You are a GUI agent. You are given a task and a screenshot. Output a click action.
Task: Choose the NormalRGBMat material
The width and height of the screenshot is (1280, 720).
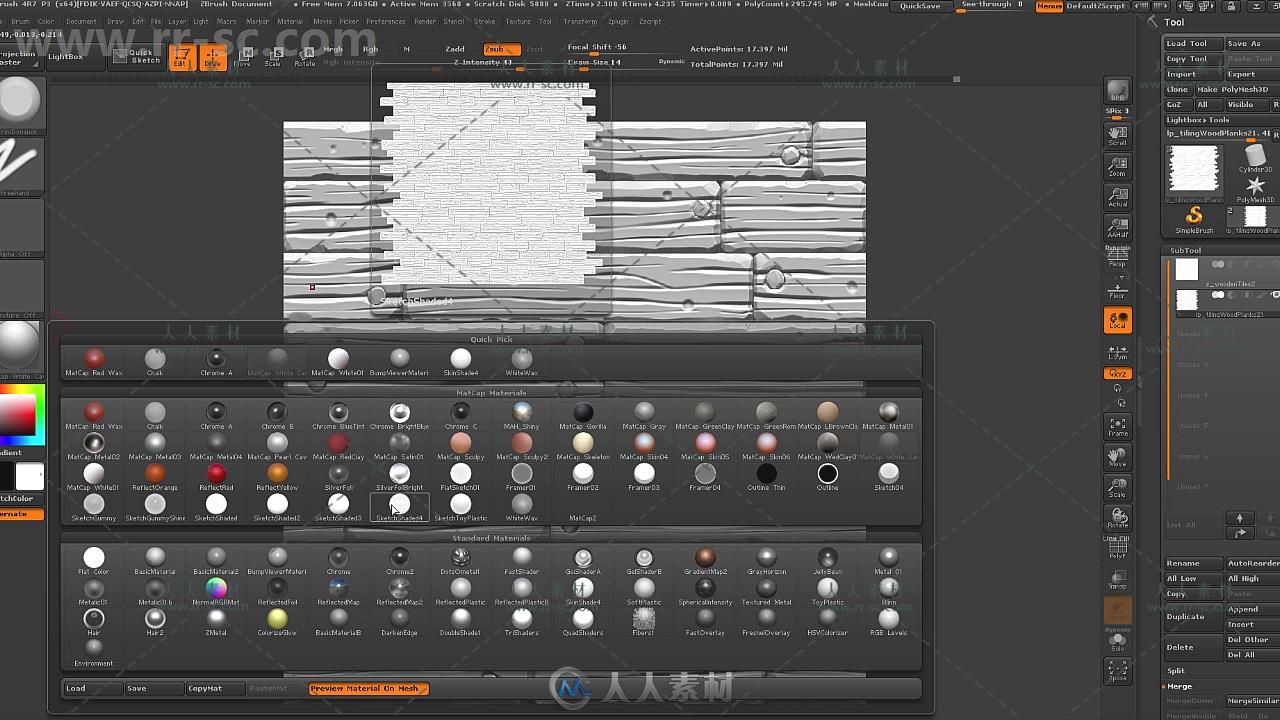[216, 592]
